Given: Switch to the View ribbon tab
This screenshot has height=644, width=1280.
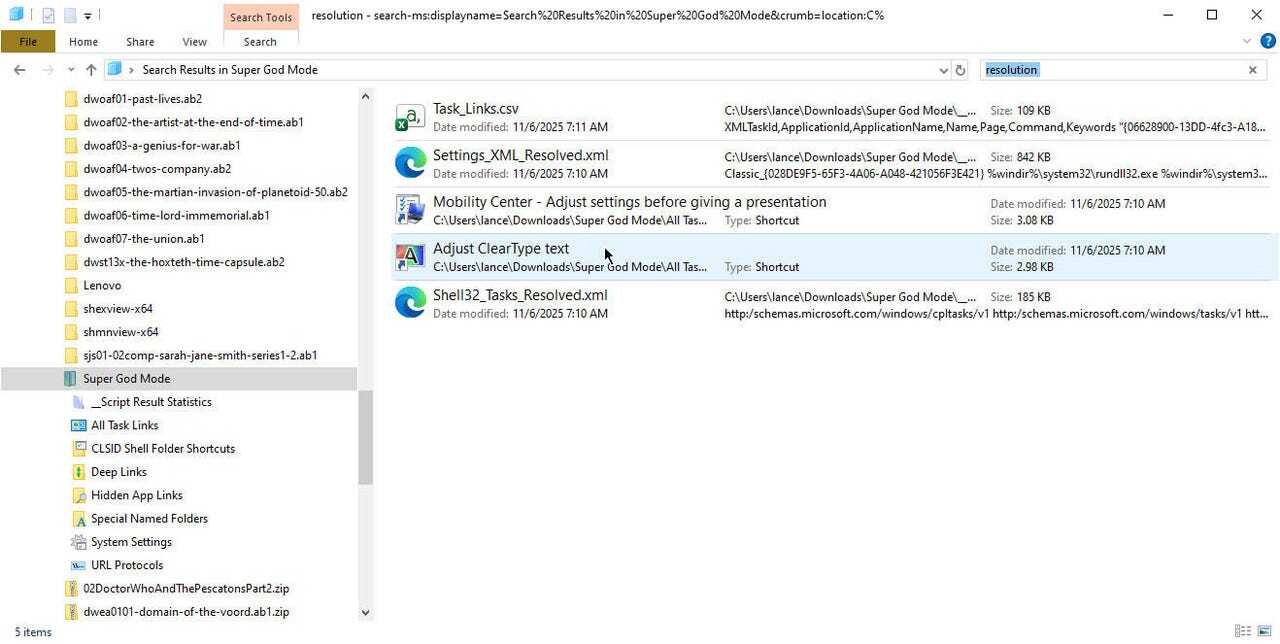Looking at the screenshot, I should [x=194, y=41].
